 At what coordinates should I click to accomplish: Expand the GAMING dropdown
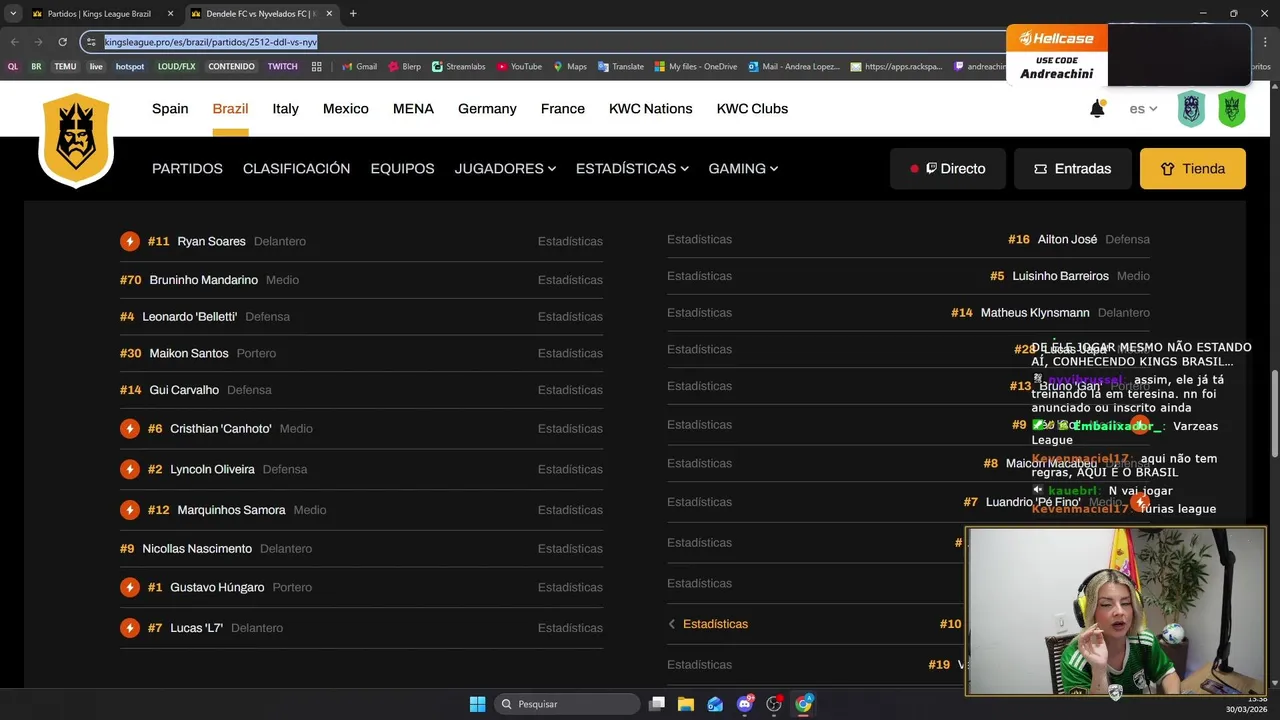pyautogui.click(x=743, y=169)
